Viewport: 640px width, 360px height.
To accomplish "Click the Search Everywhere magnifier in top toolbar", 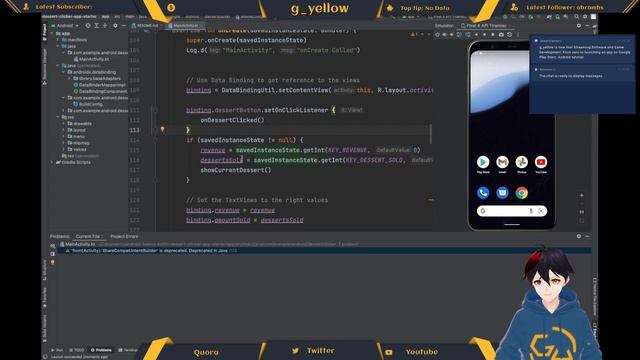I will tap(576, 17).
